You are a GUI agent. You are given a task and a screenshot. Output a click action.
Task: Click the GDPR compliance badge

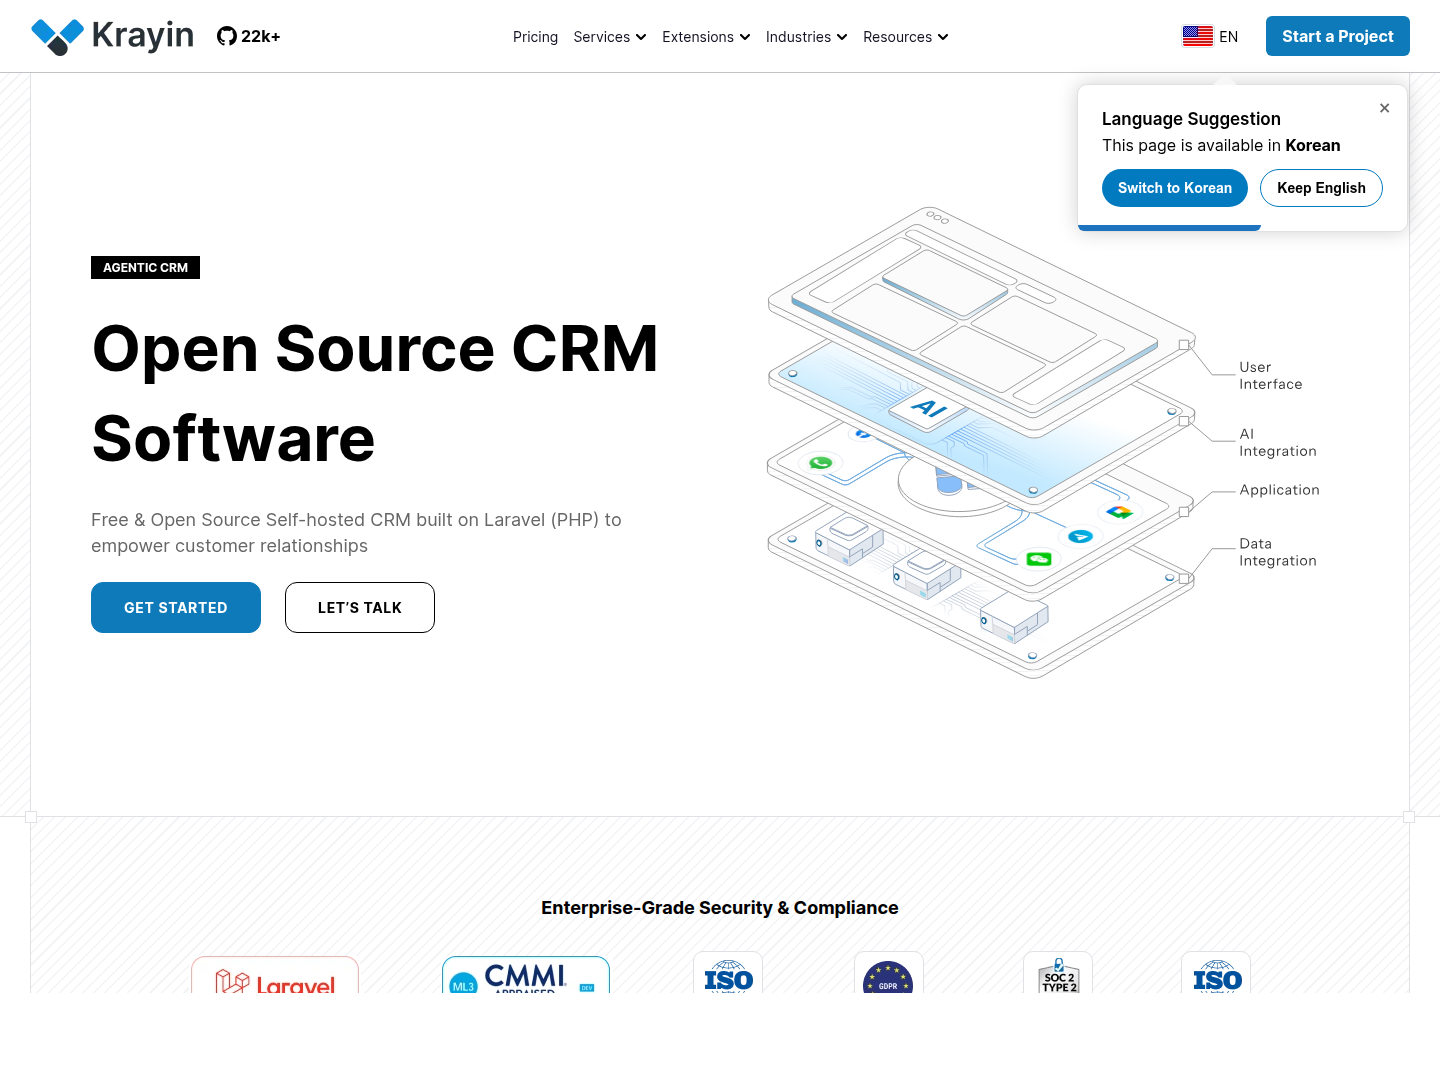click(888, 973)
